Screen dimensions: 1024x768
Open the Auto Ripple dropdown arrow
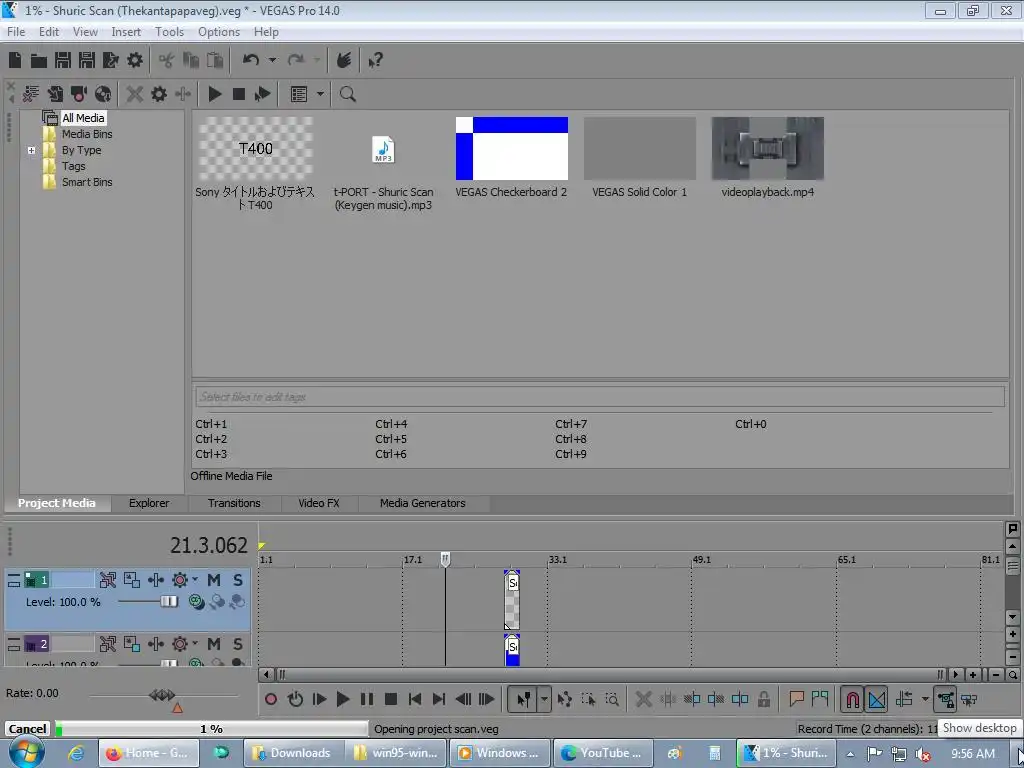[925, 699]
